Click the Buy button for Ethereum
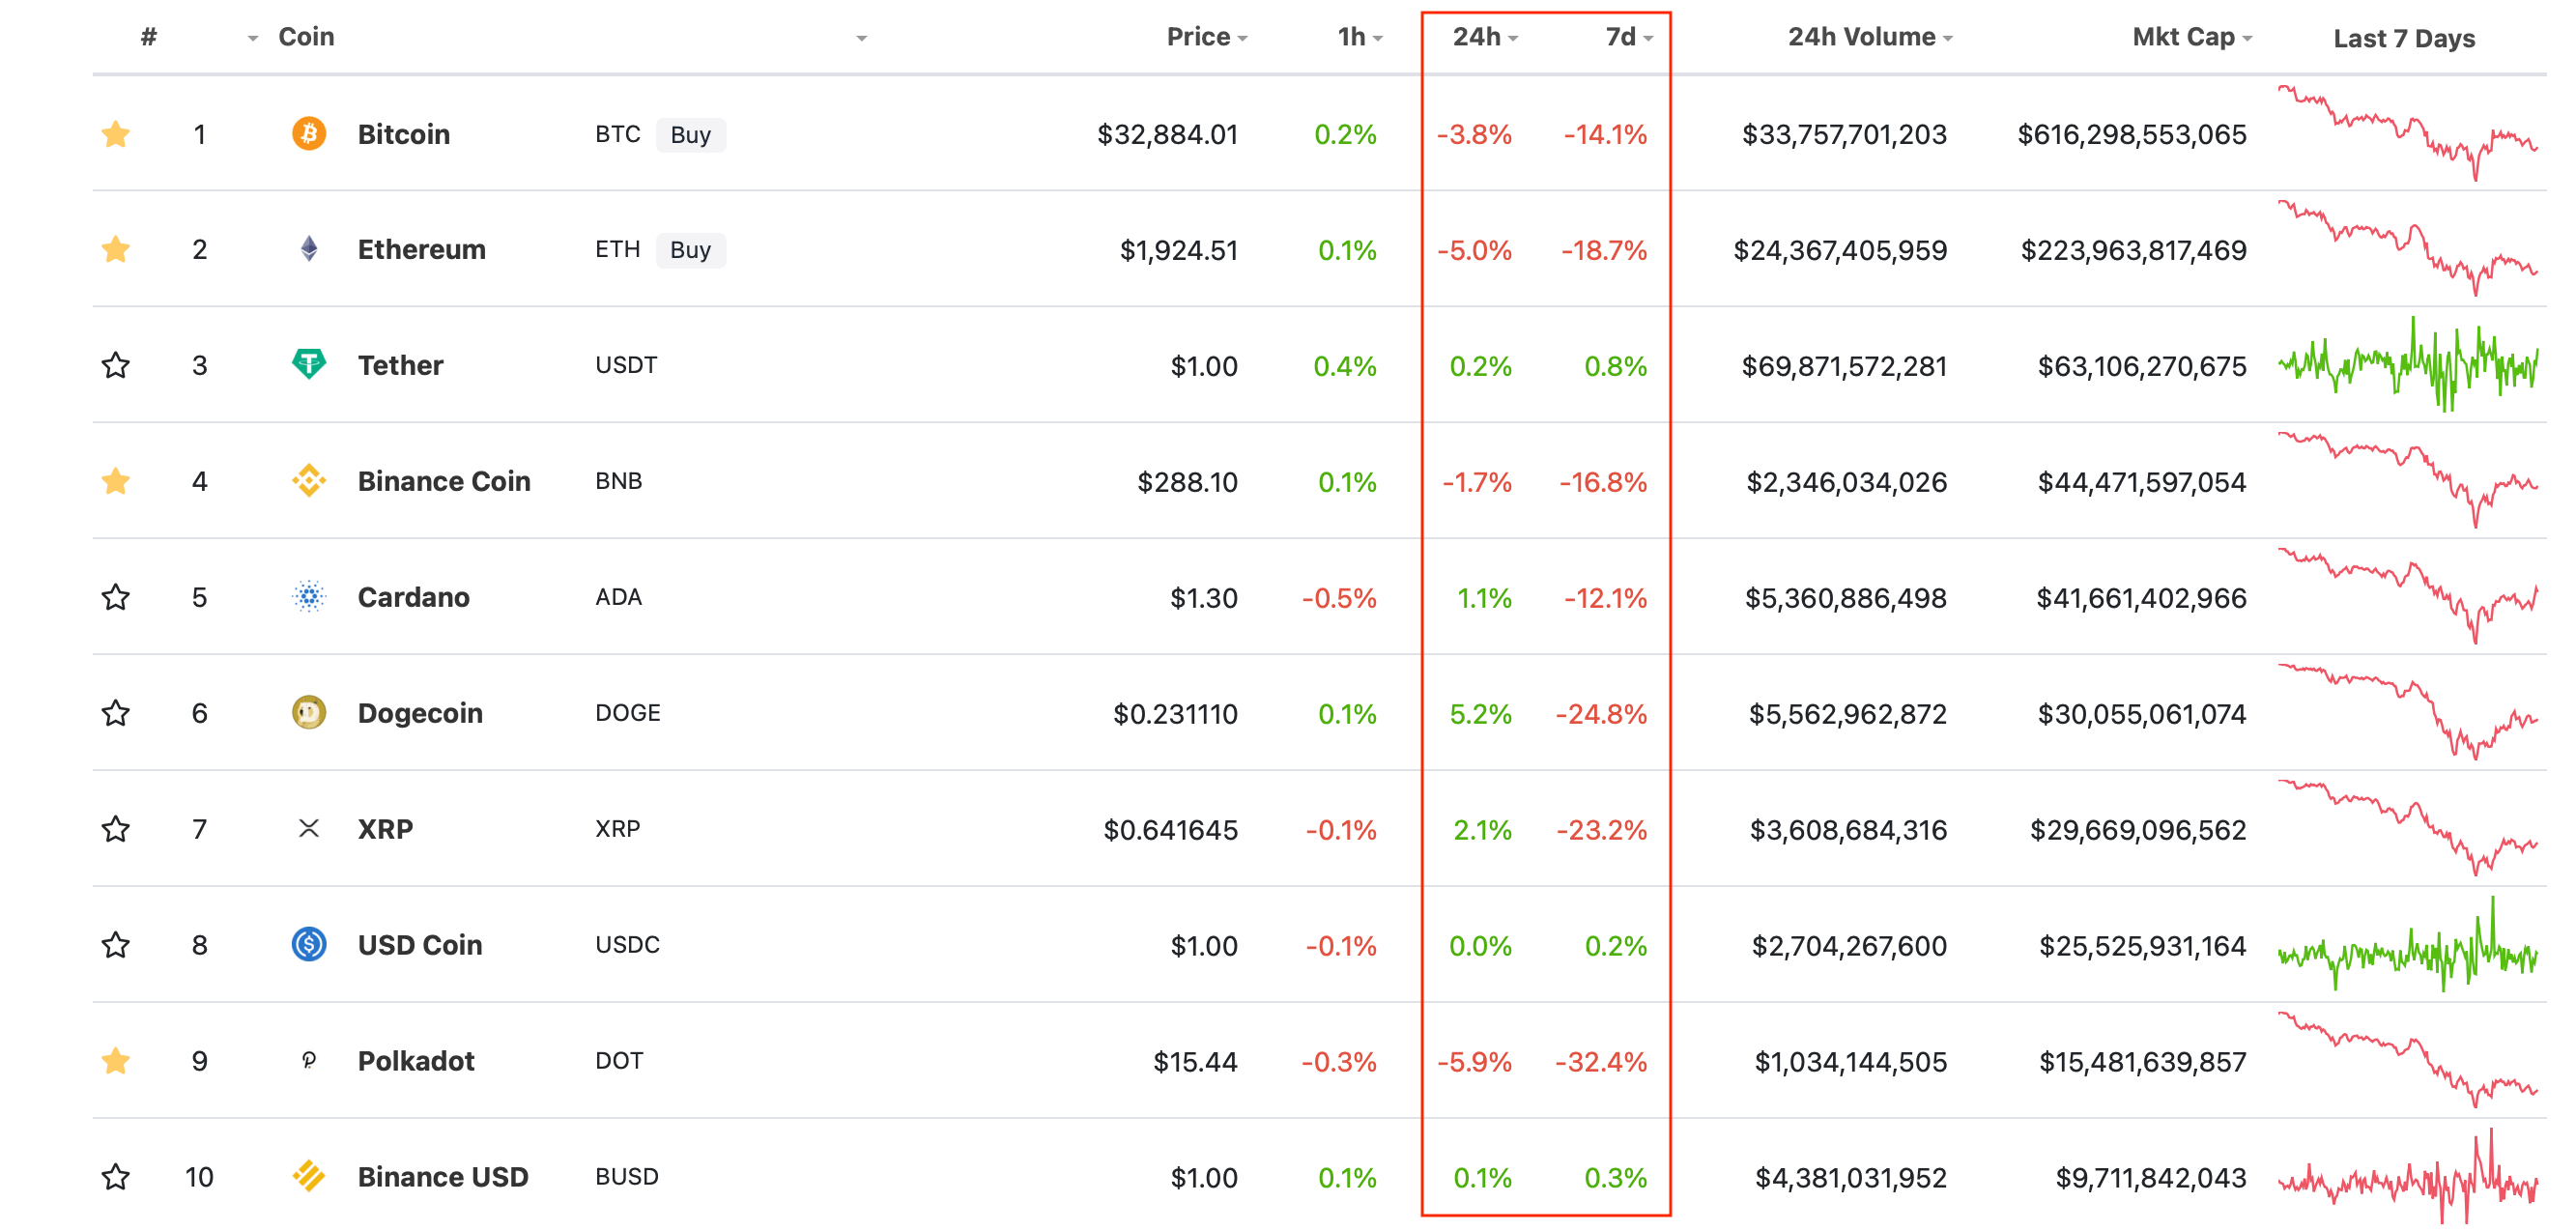 tap(690, 249)
